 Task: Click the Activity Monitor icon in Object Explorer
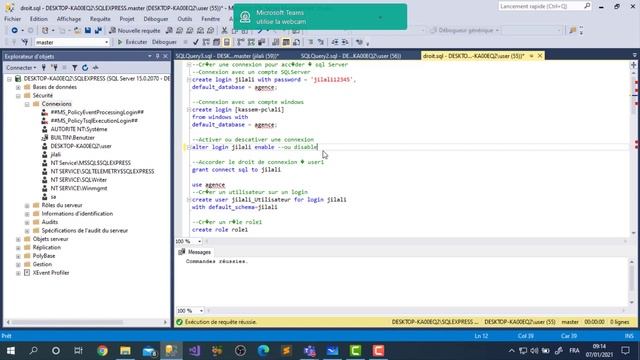pyautogui.click(x=96, y=68)
